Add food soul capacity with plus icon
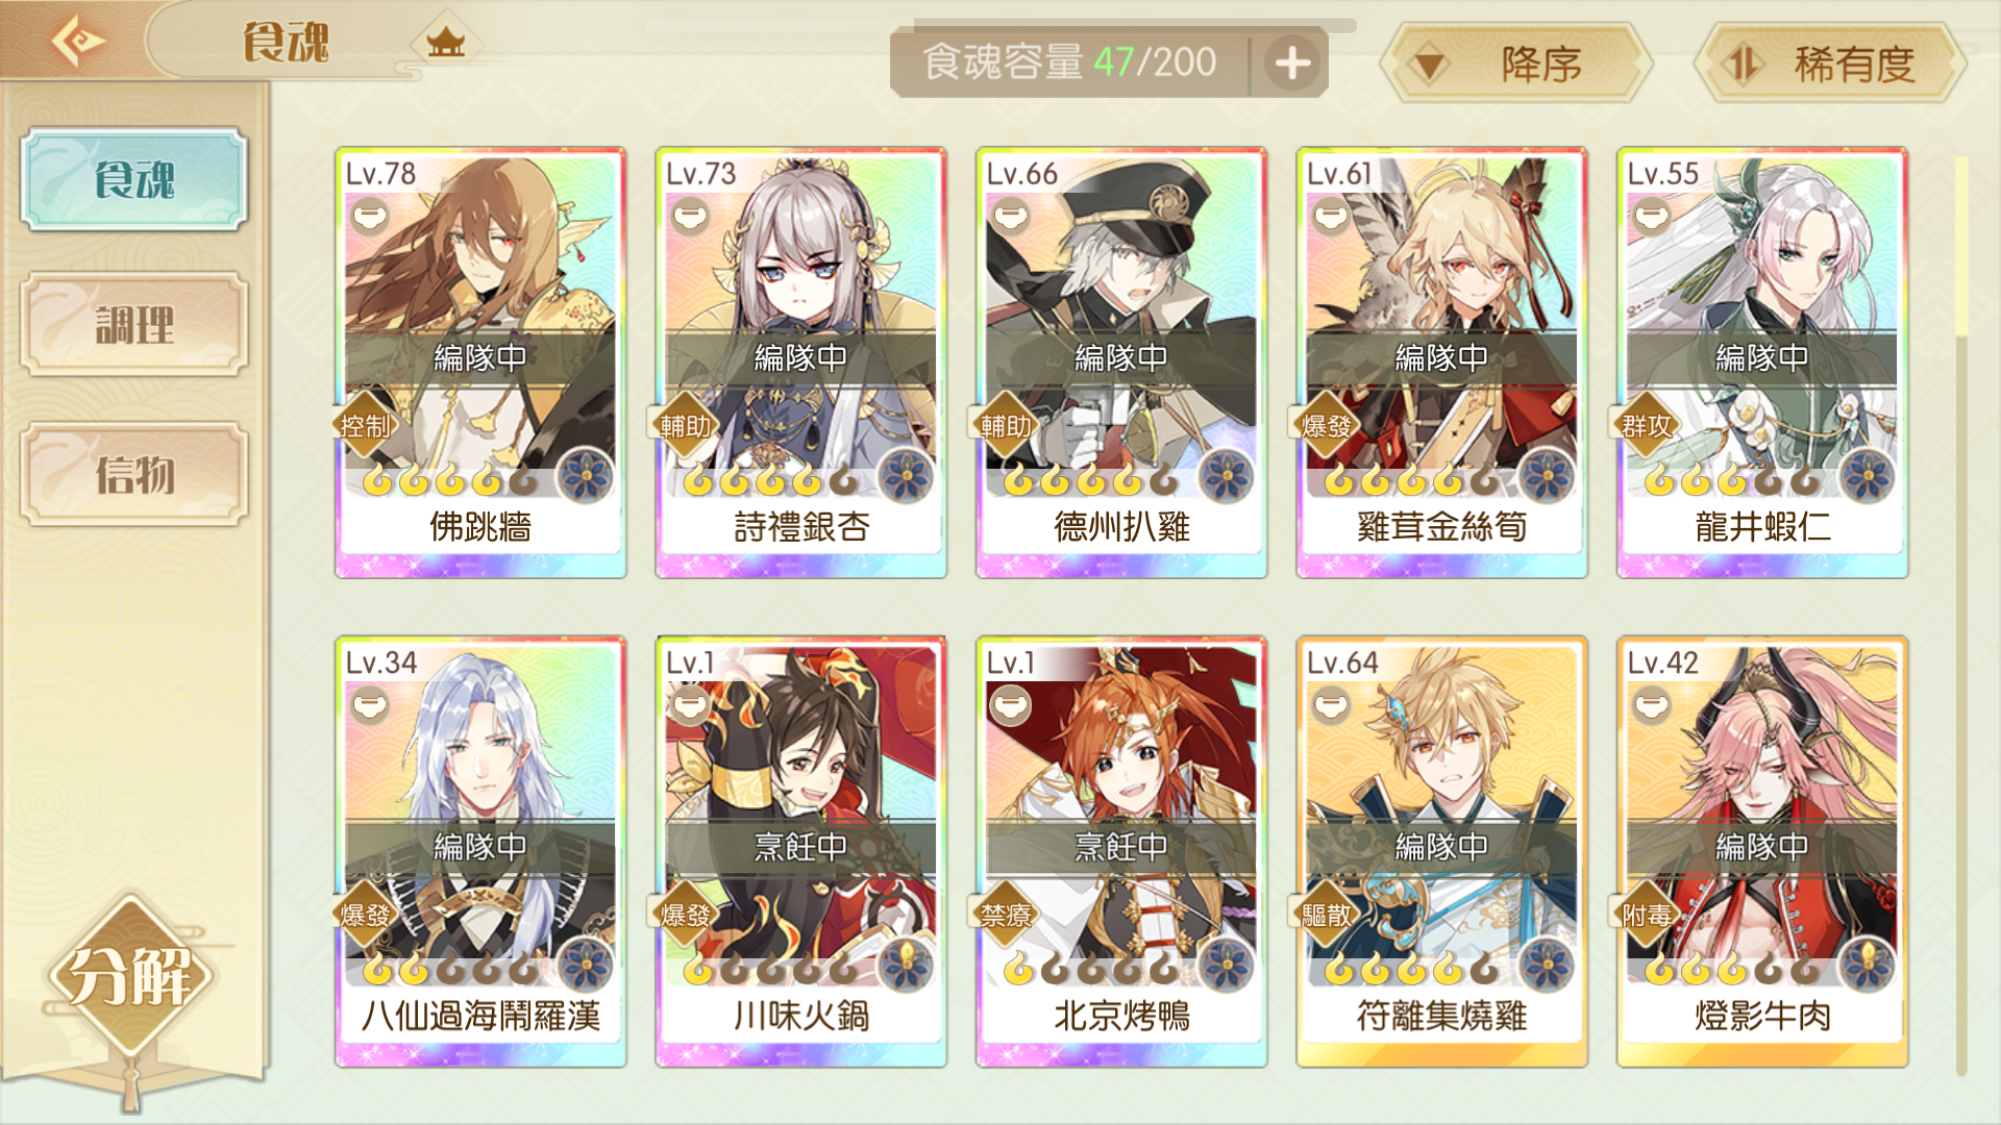This screenshot has height=1125, width=2001. 1292,63
